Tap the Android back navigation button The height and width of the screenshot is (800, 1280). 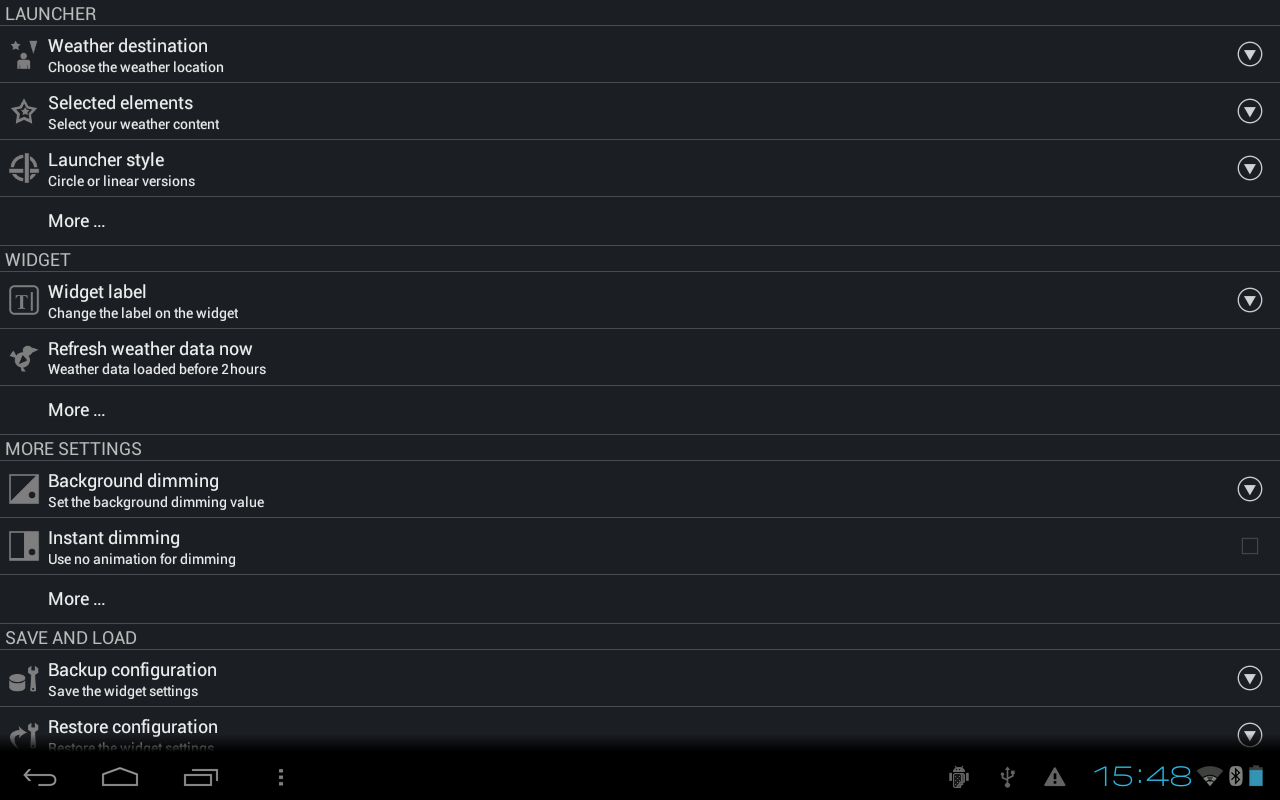point(40,777)
